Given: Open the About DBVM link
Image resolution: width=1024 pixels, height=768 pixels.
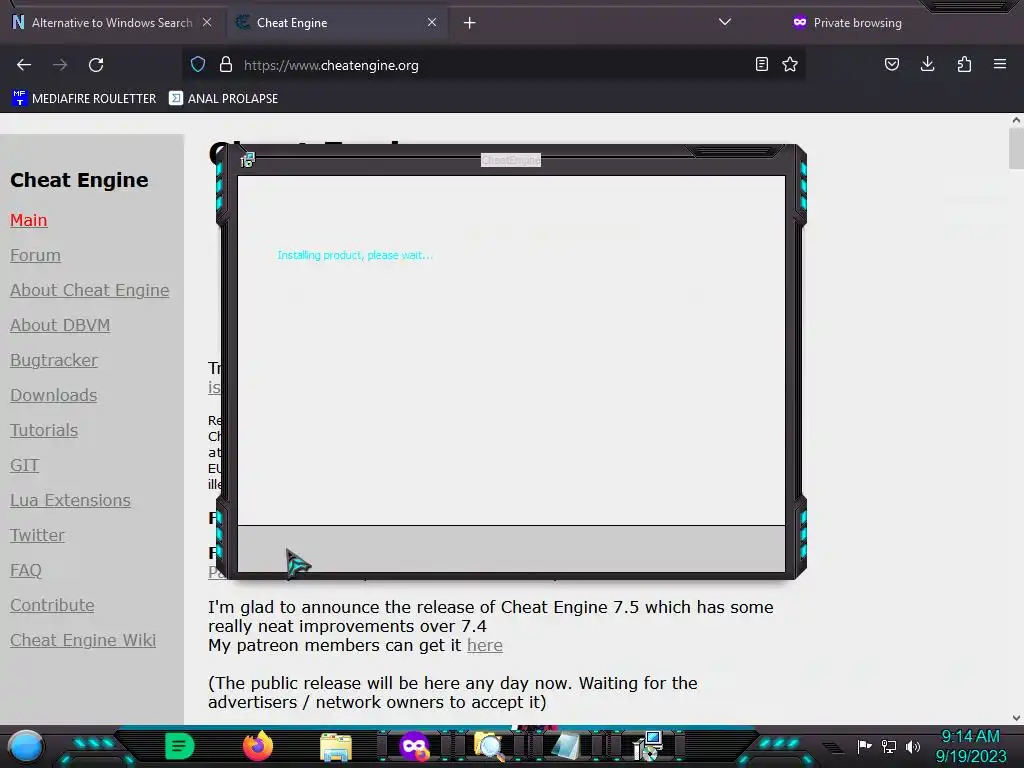Looking at the screenshot, I should [x=60, y=325].
